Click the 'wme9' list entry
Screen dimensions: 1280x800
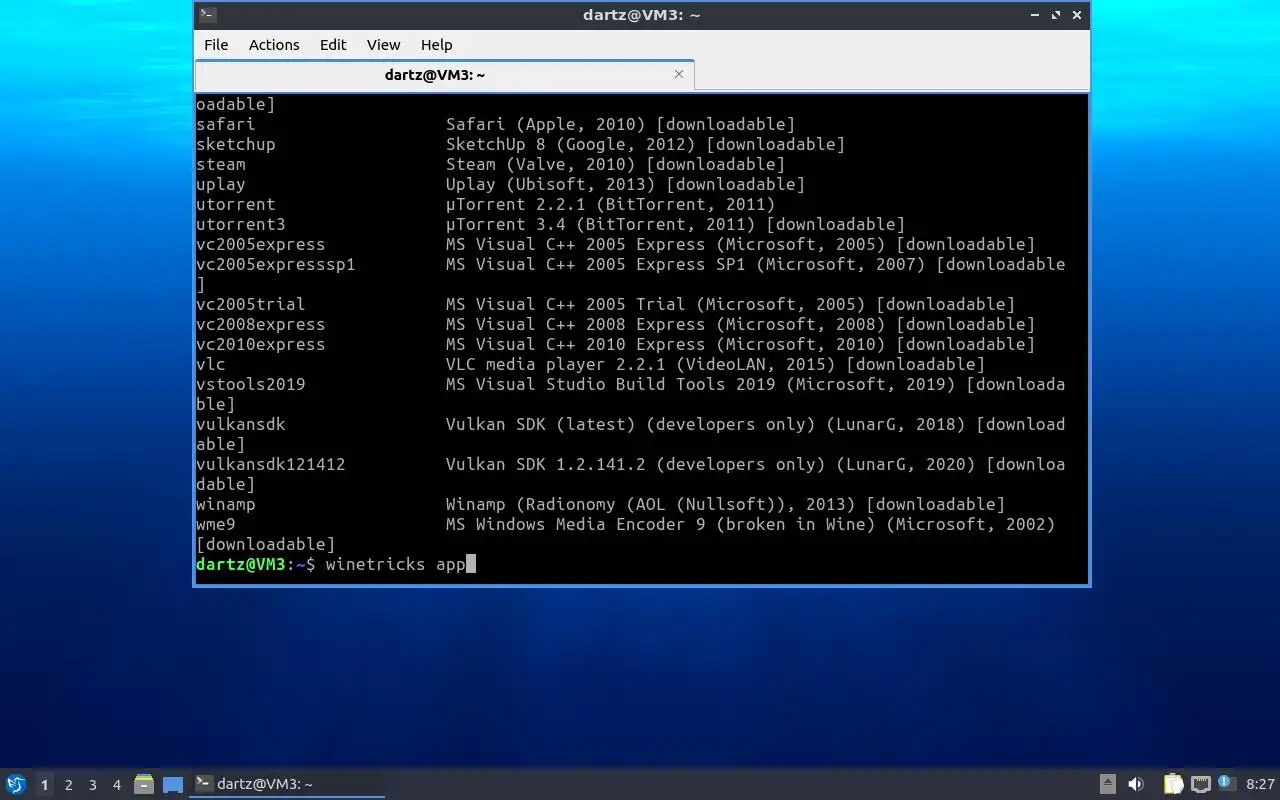215,524
